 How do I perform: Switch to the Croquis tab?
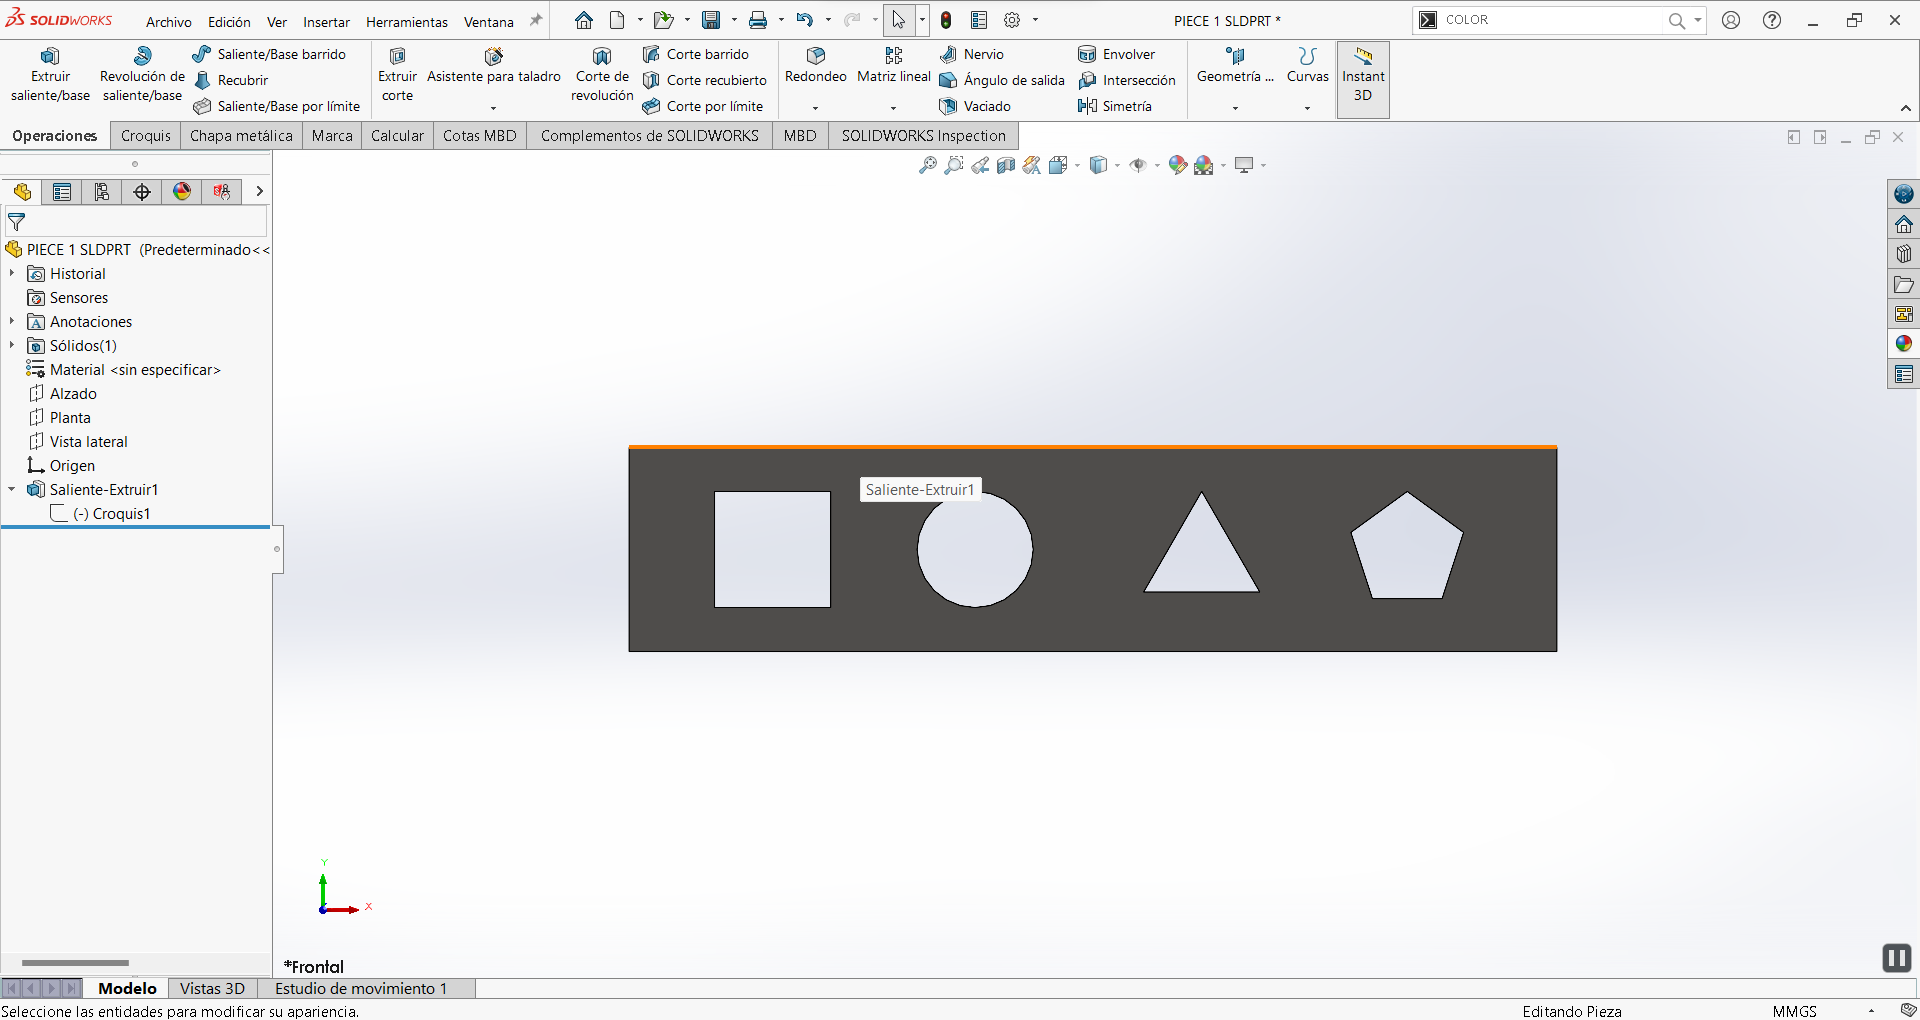pyautogui.click(x=146, y=135)
